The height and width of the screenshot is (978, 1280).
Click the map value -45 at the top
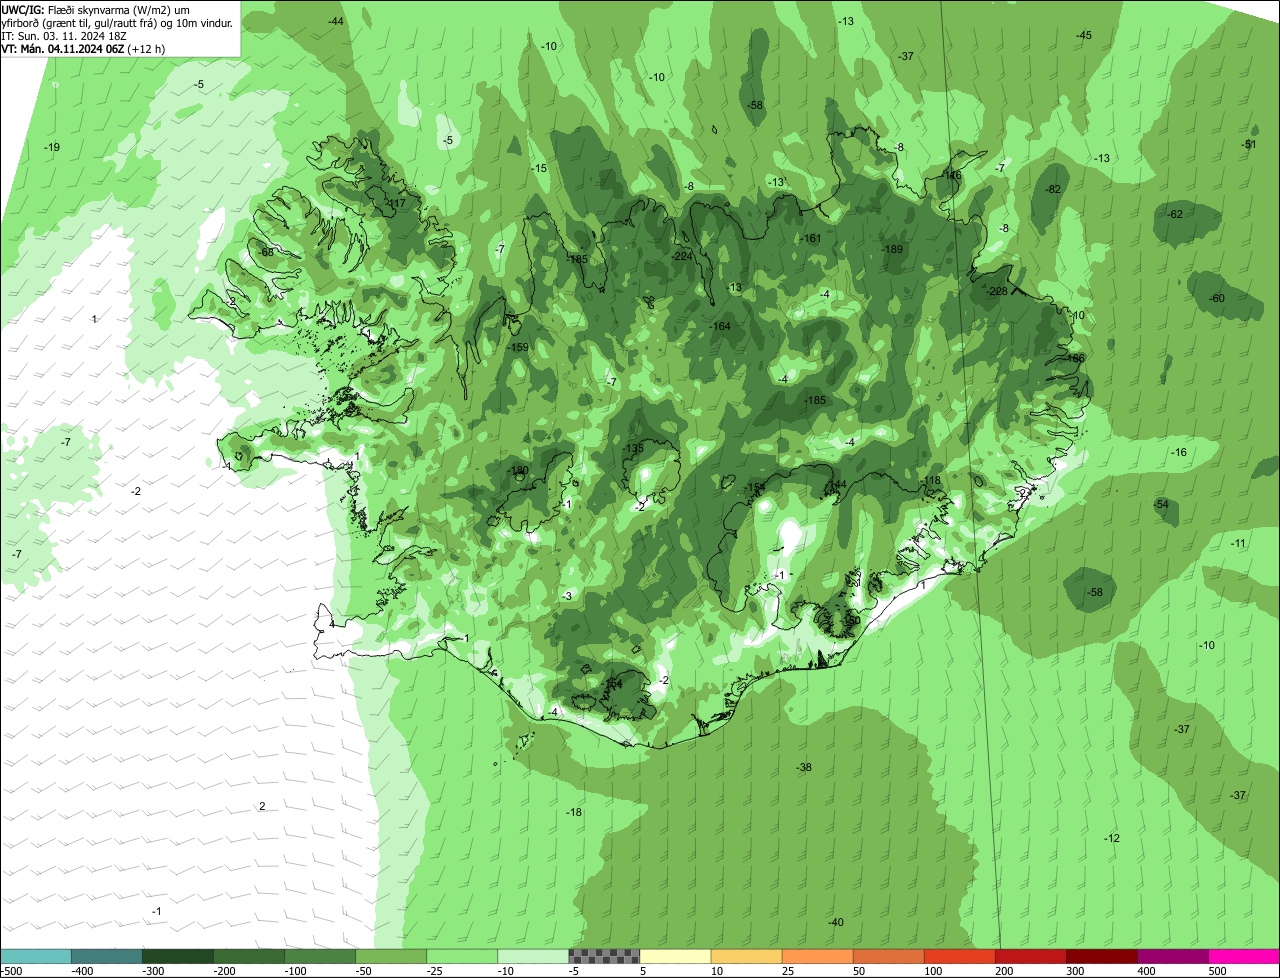point(1084,35)
